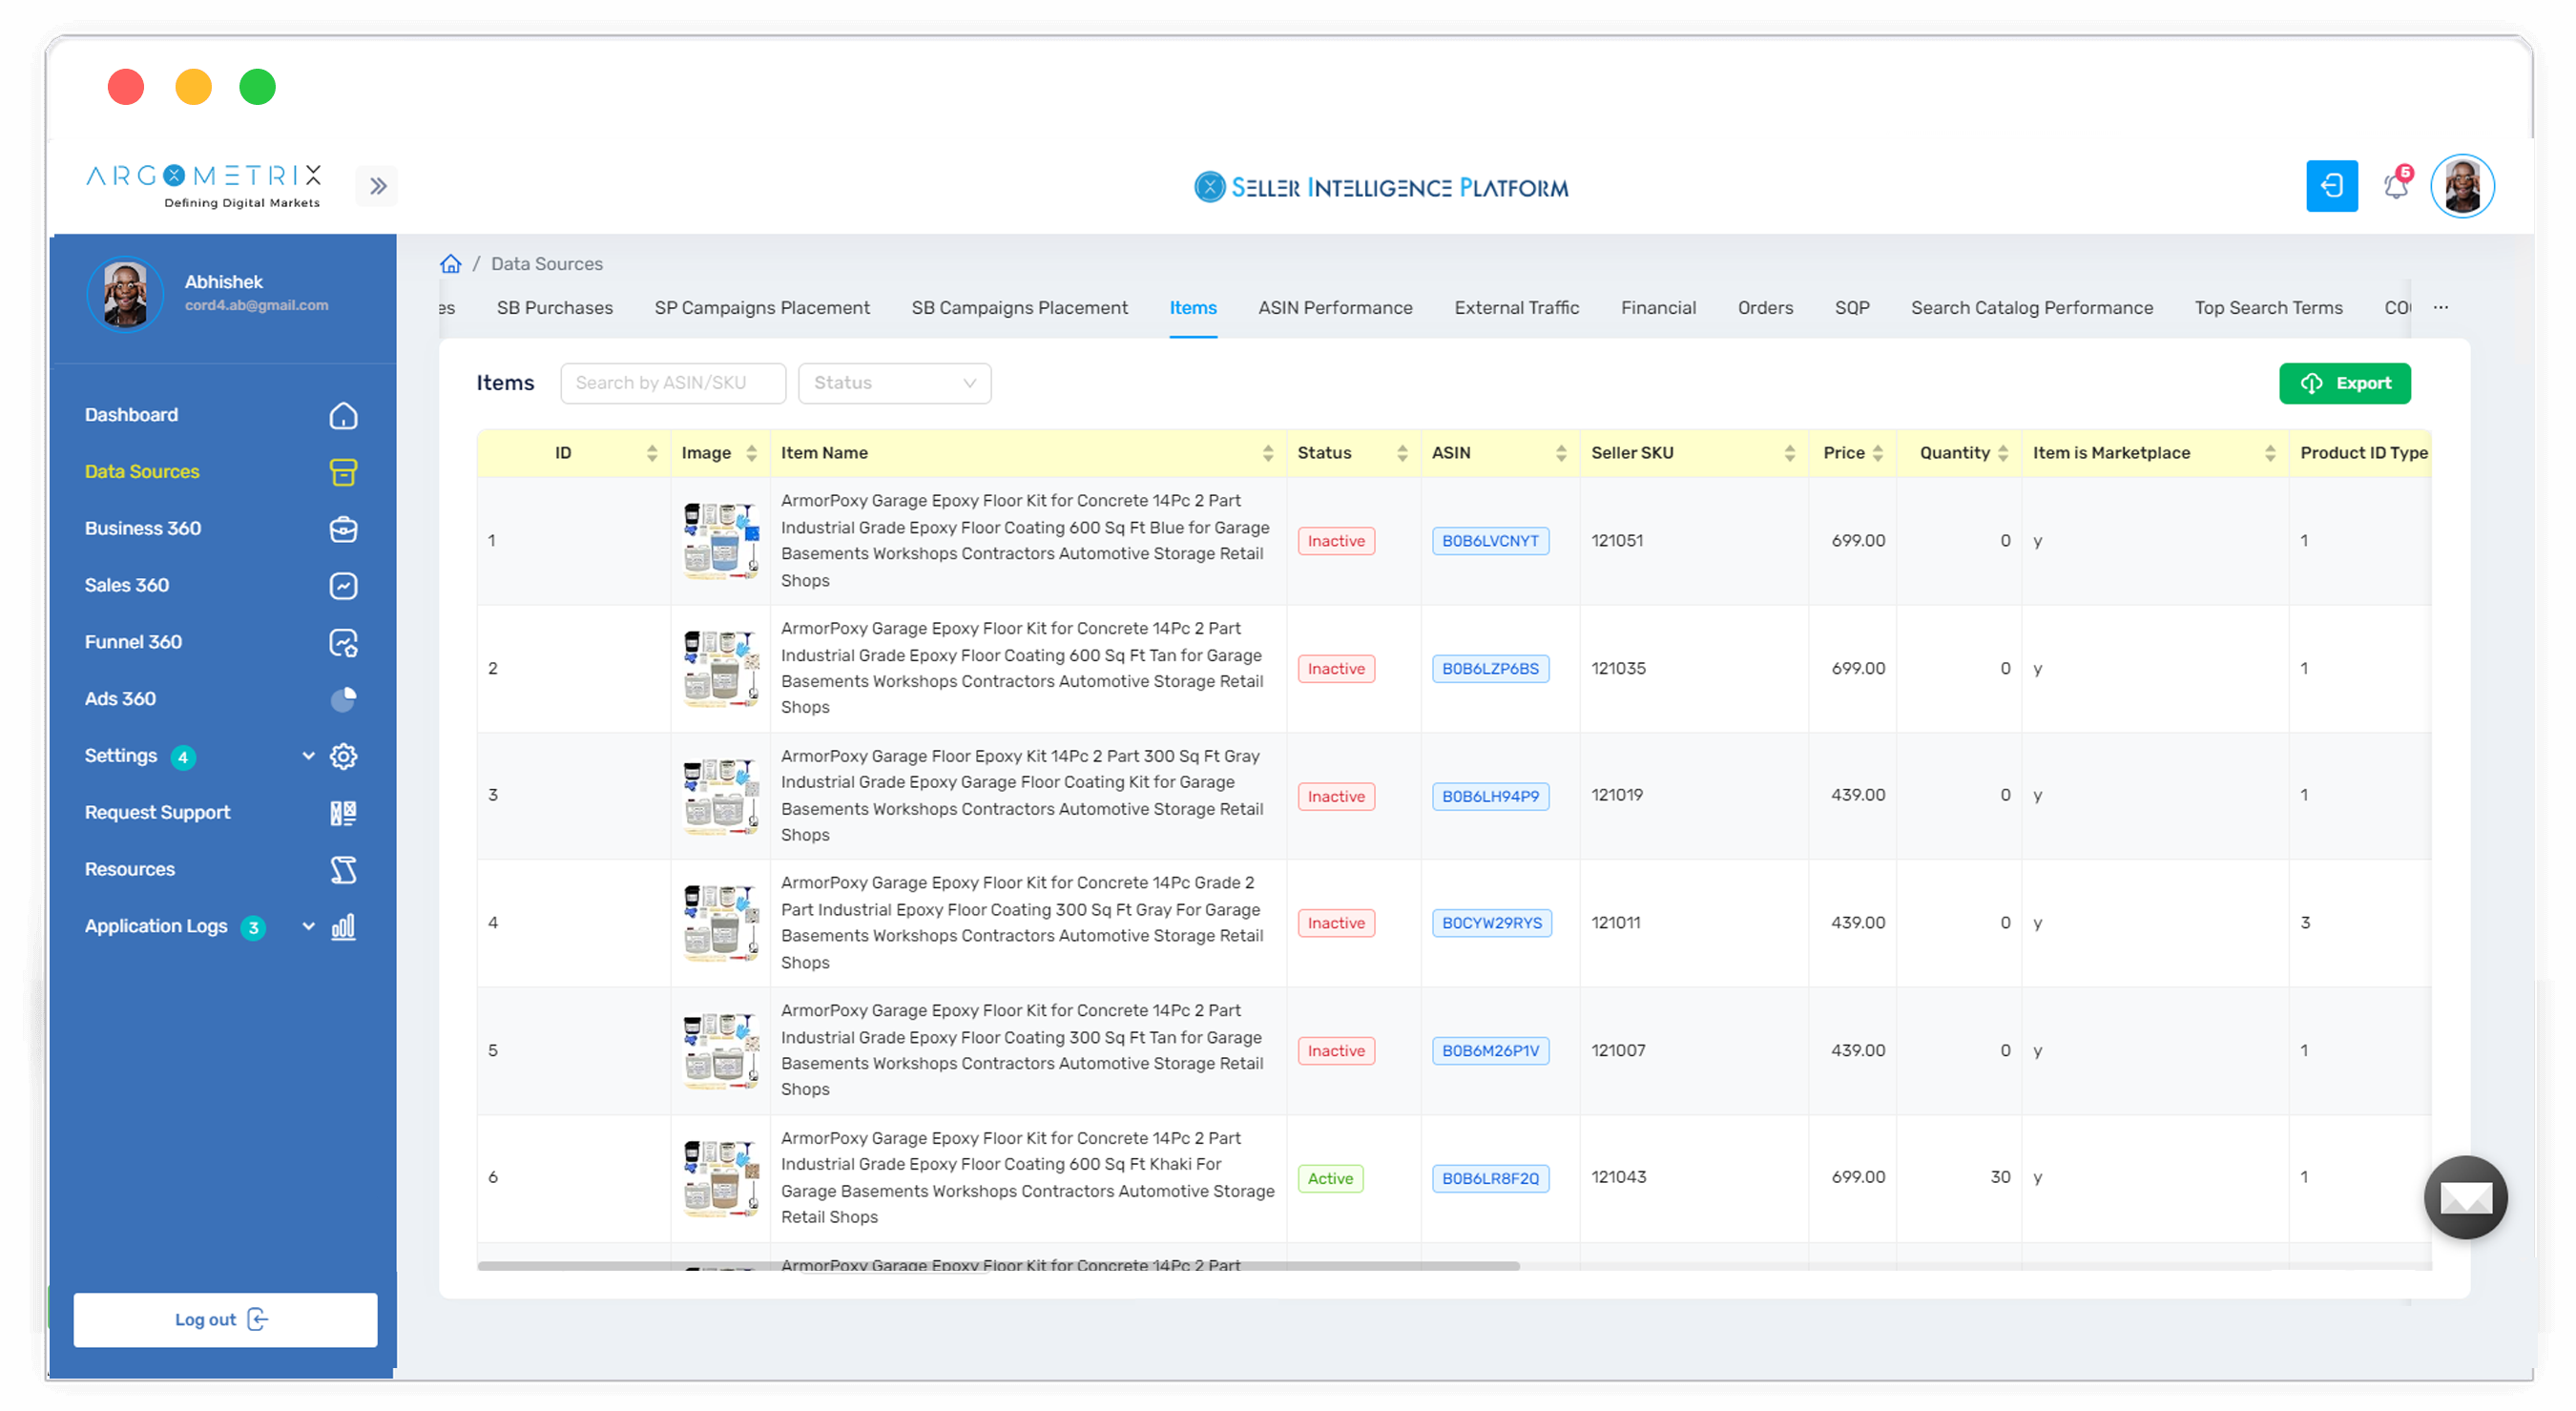Expand the Settings sidebar menu
Viewport: 2576px width, 1411px height.
click(308, 756)
